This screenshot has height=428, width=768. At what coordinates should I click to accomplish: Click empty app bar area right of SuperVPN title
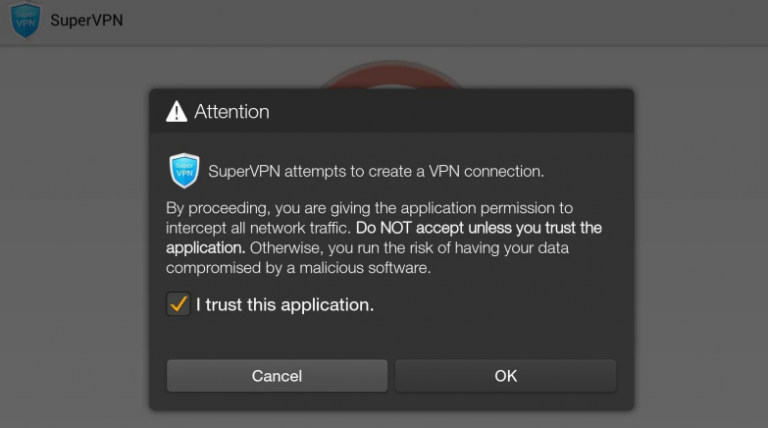point(441,22)
